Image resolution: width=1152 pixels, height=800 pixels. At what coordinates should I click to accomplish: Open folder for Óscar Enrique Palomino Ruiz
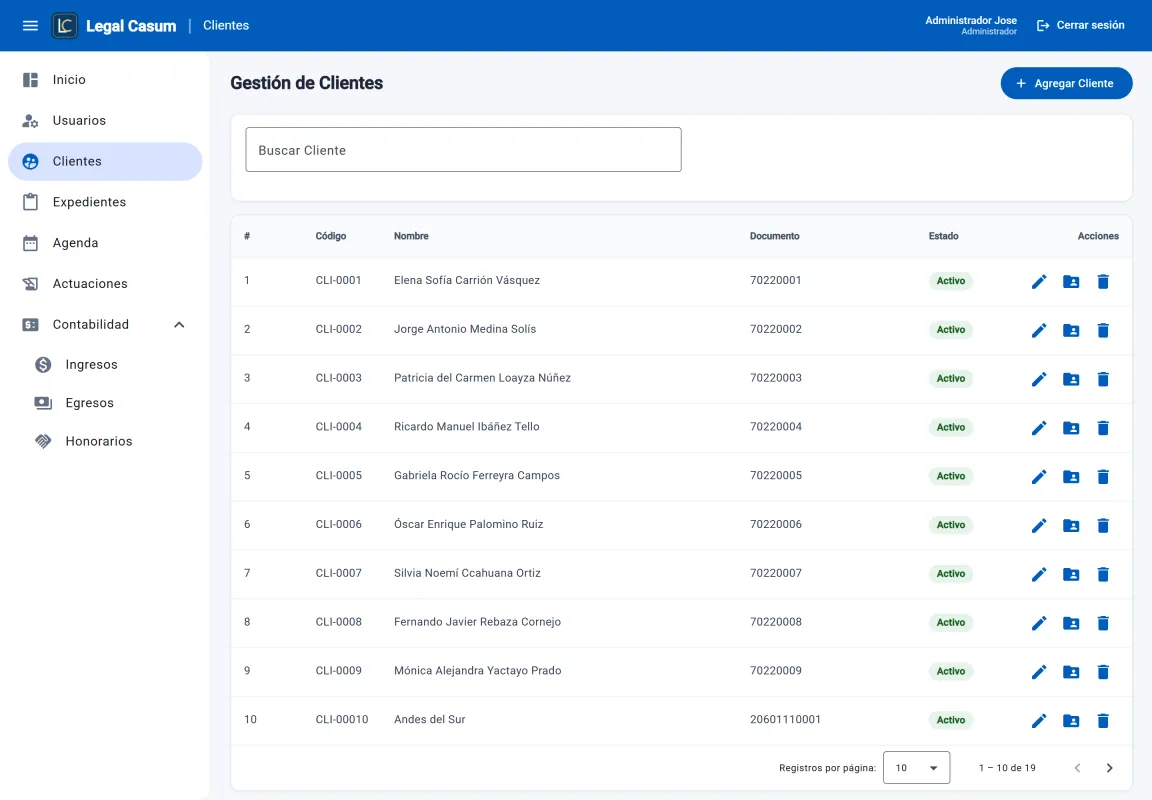tap(1071, 526)
